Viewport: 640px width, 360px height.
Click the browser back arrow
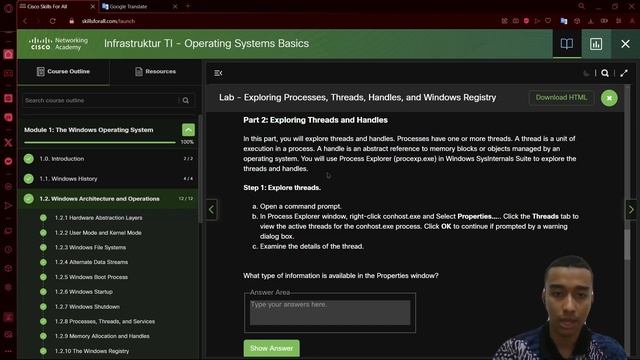coord(25,21)
